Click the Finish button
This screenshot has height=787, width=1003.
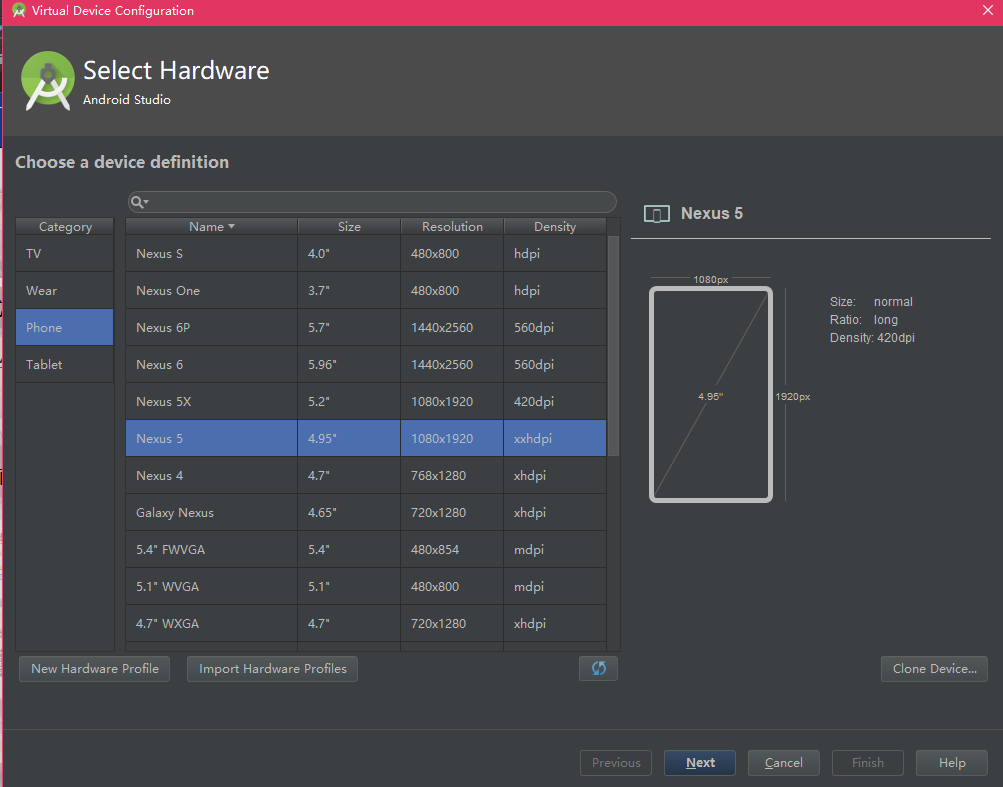click(x=867, y=763)
